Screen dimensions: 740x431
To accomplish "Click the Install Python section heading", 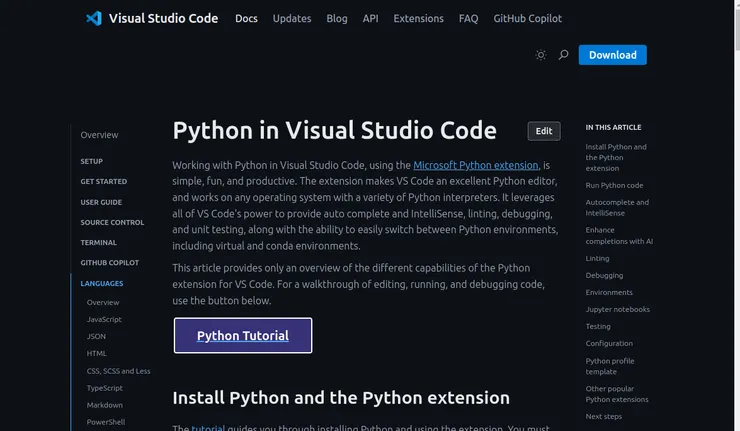I will [341, 398].
